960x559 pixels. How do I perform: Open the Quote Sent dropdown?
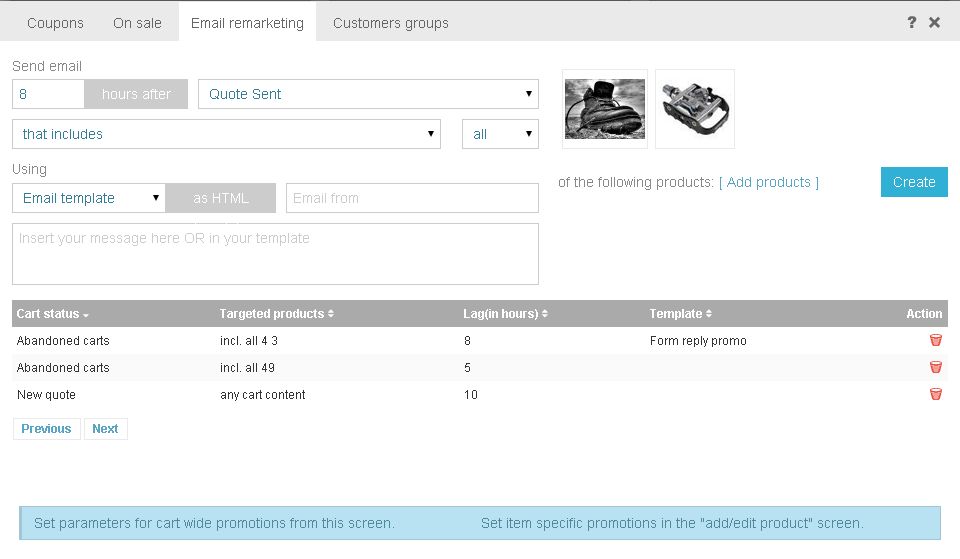pyautogui.click(x=368, y=94)
